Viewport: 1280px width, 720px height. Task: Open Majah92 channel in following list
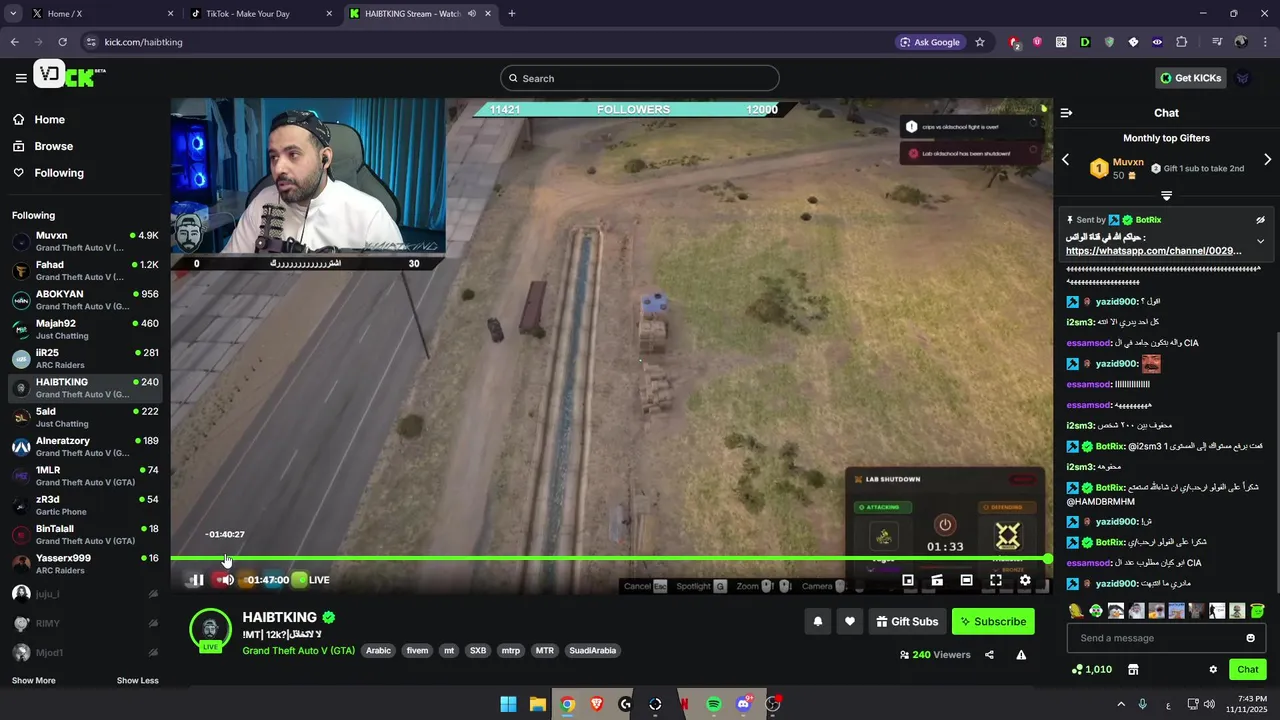click(x=85, y=329)
